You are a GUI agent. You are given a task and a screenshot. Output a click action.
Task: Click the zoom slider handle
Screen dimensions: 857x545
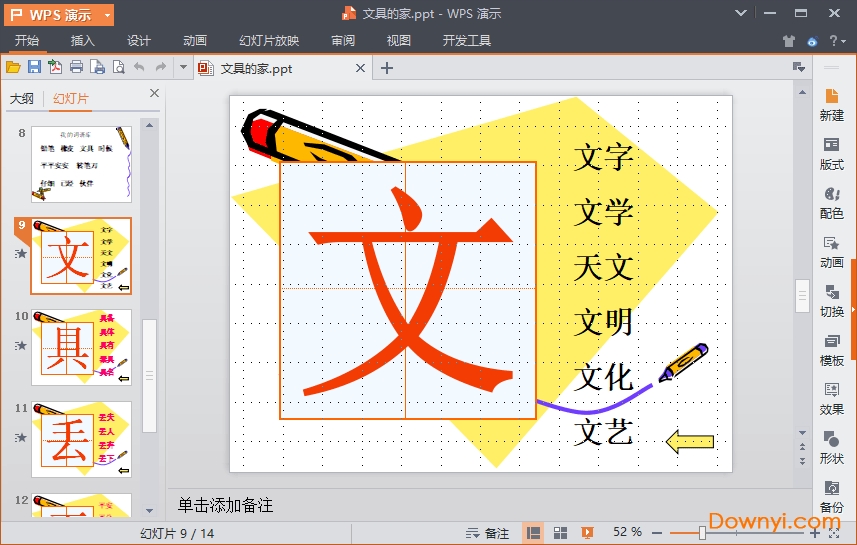point(702,533)
